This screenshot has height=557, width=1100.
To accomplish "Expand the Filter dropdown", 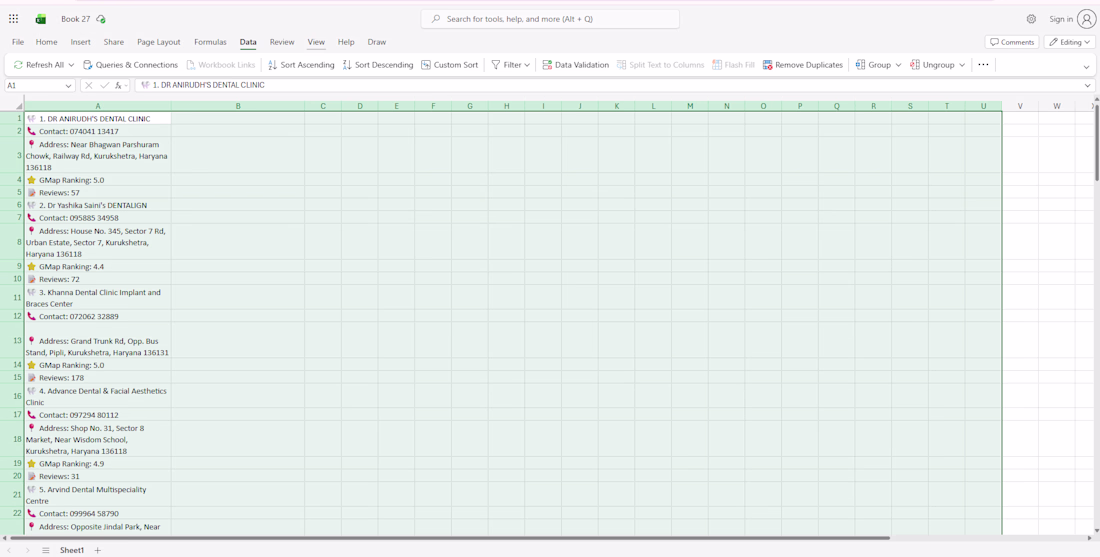I will click(x=527, y=65).
